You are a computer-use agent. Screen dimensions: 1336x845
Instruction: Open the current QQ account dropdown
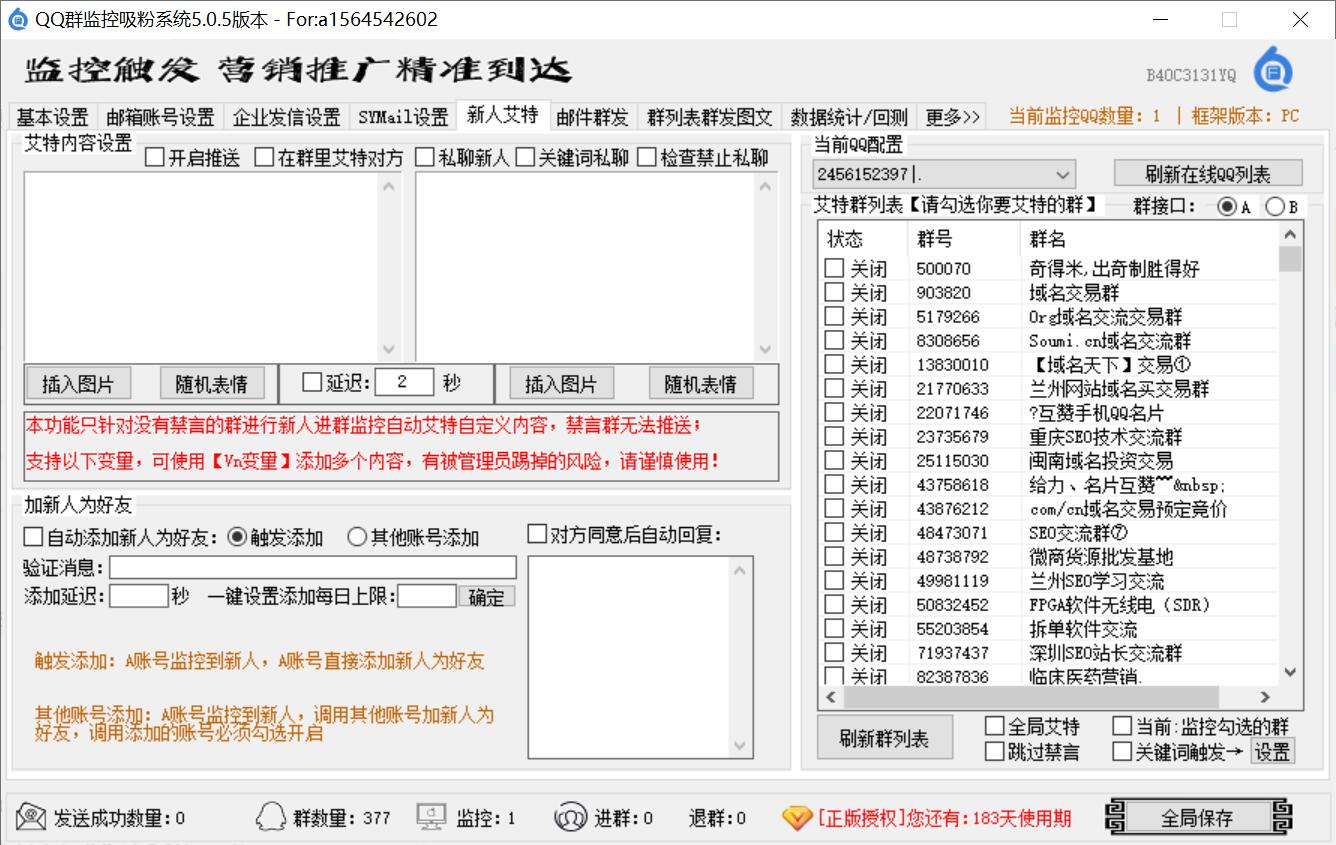[x=943, y=173]
